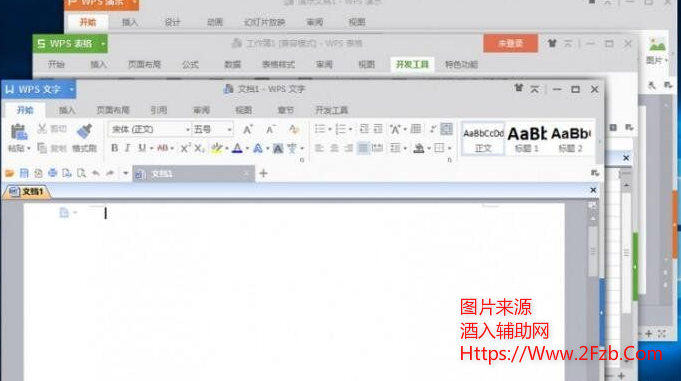Select the Format Painter brush icon
The width and height of the screenshot is (681, 381).
[x=84, y=131]
